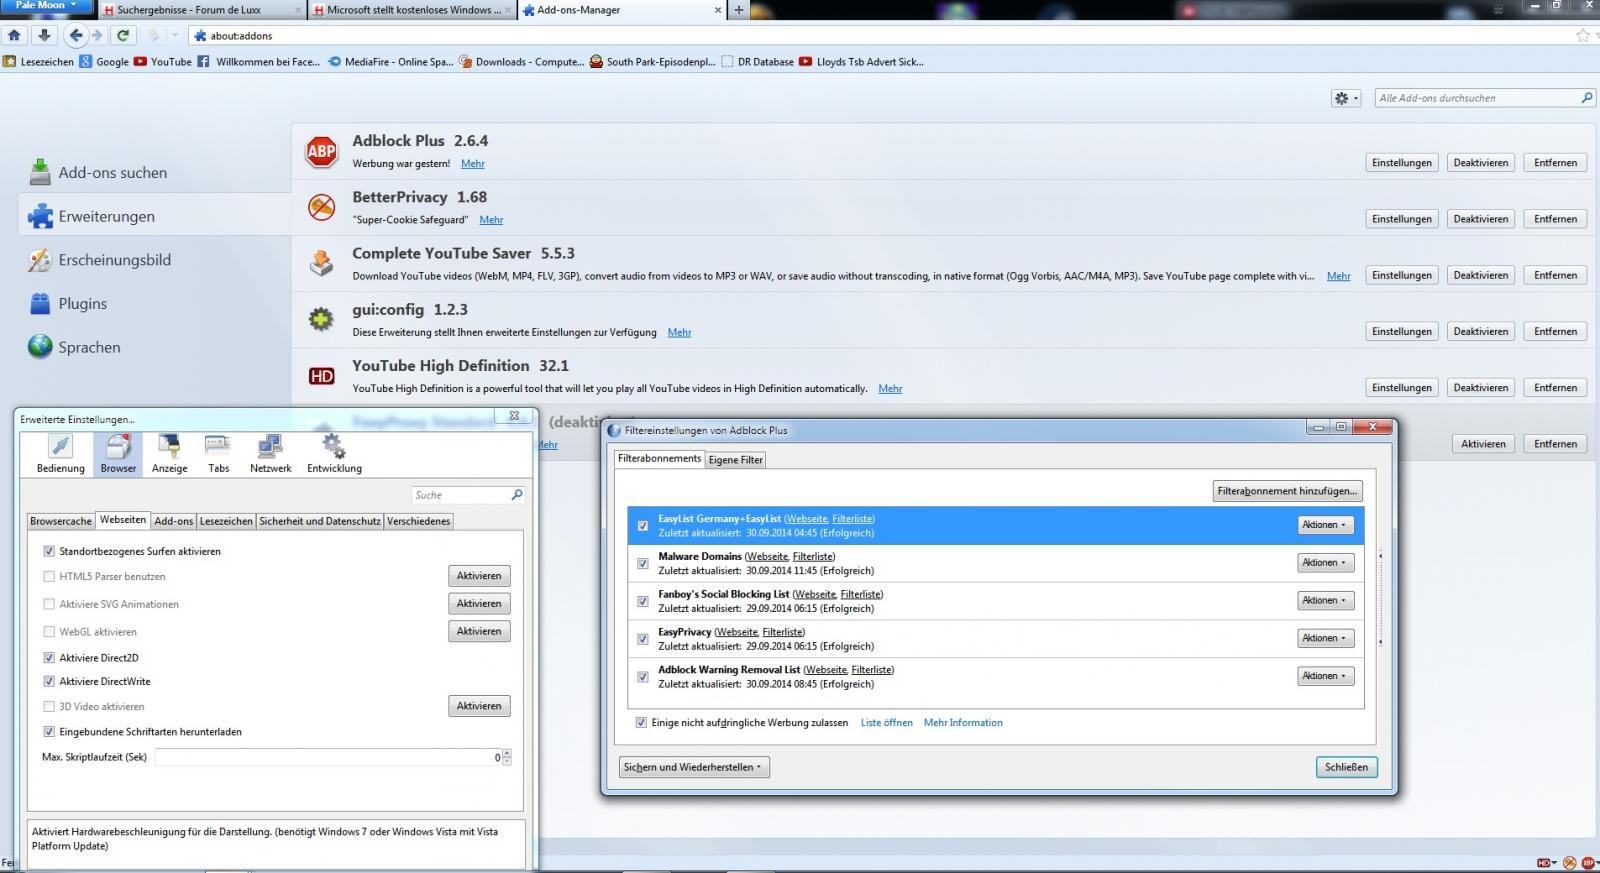Click the Adblock Plus ABP extension icon

[321, 151]
